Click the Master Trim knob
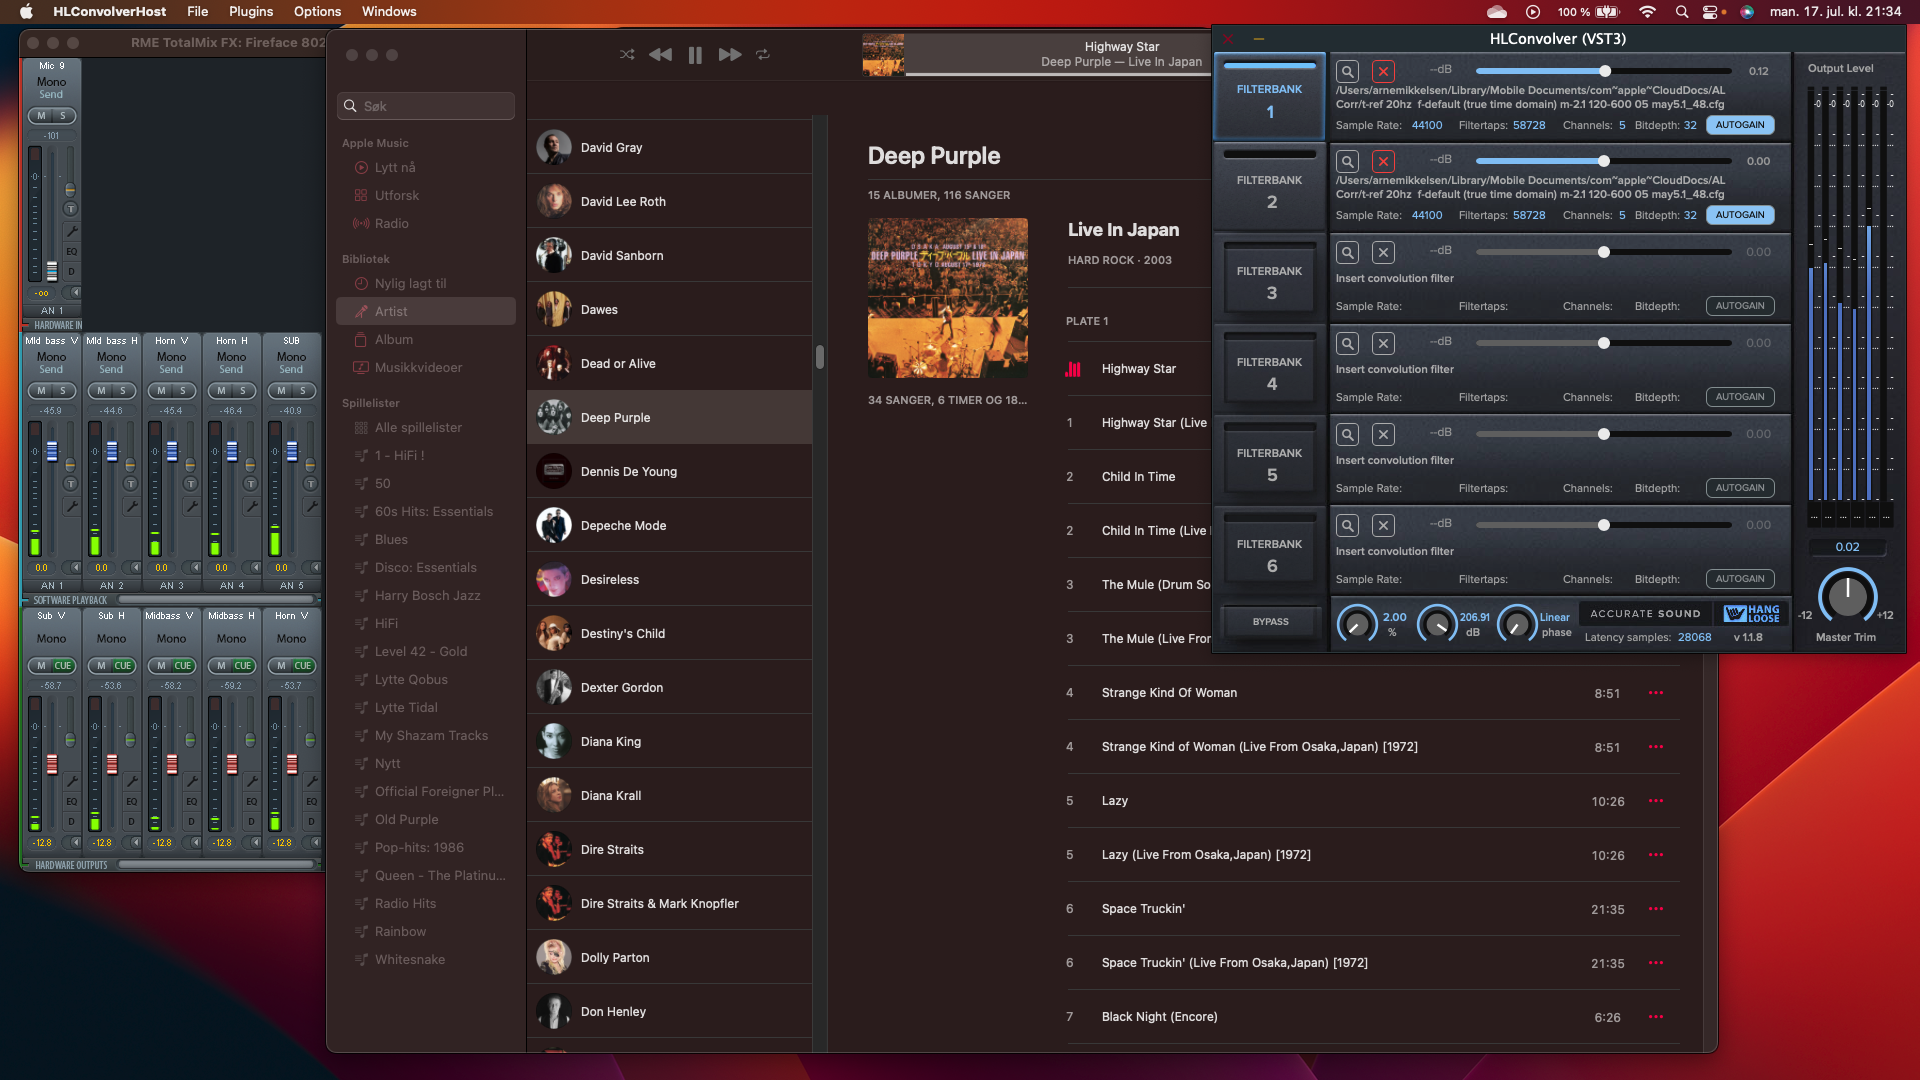Screen dimensions: 1920x1080 tap(1847, 597)
